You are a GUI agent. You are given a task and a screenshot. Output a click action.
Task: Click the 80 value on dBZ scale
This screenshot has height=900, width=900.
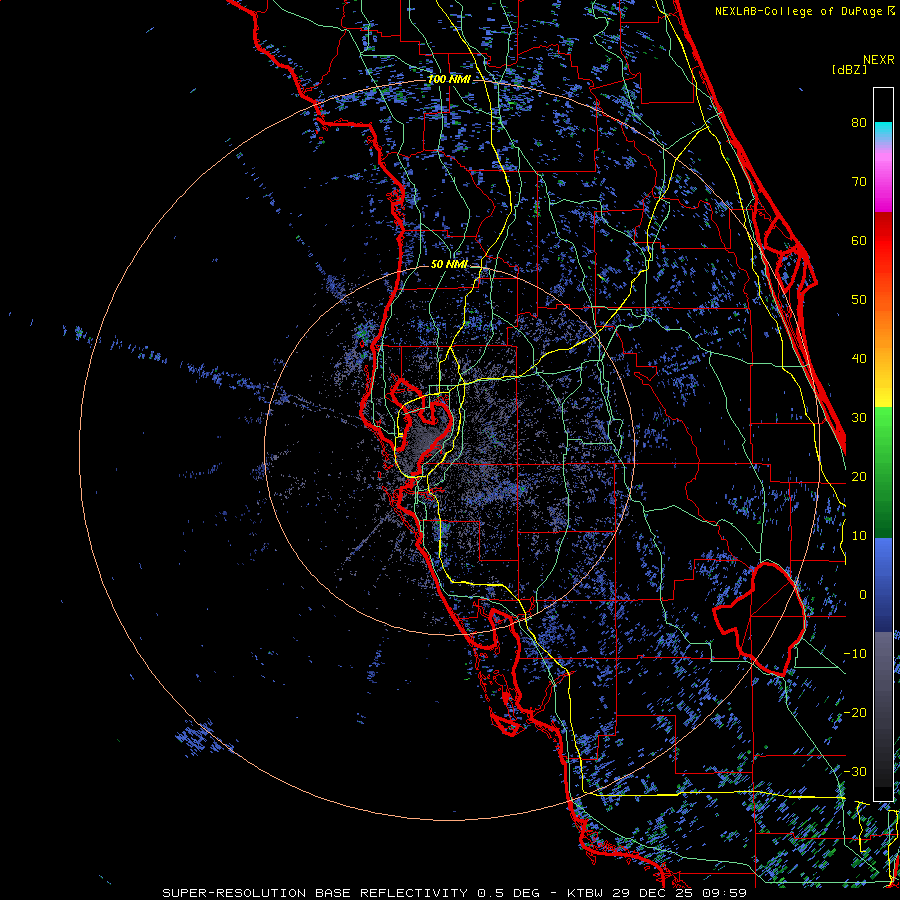click(859, 122)
